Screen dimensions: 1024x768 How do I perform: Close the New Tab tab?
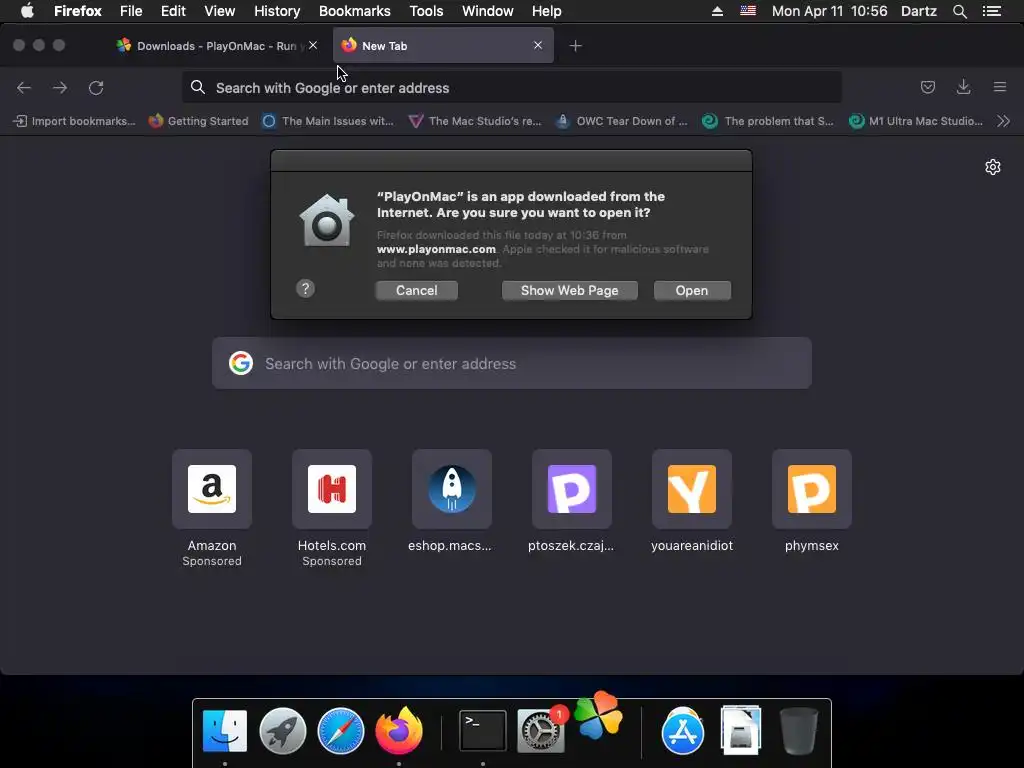pos(537,45)
